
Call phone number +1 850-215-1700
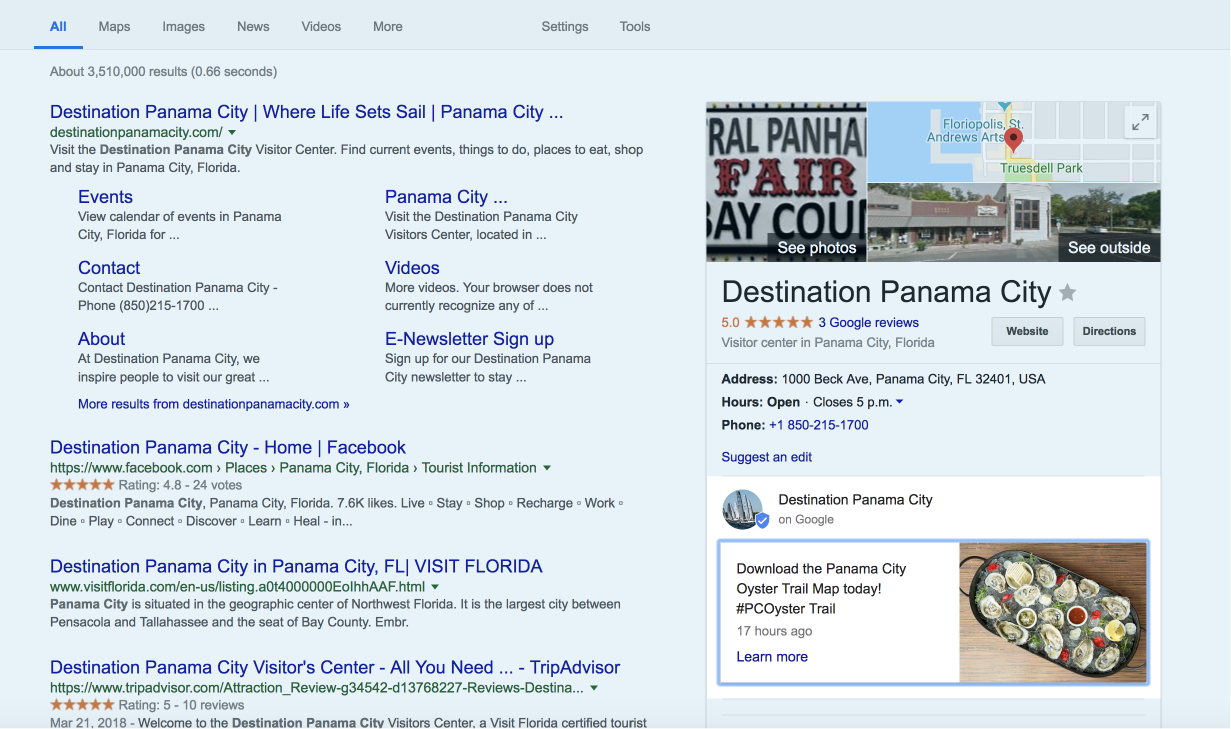click(x=818, y=425)
